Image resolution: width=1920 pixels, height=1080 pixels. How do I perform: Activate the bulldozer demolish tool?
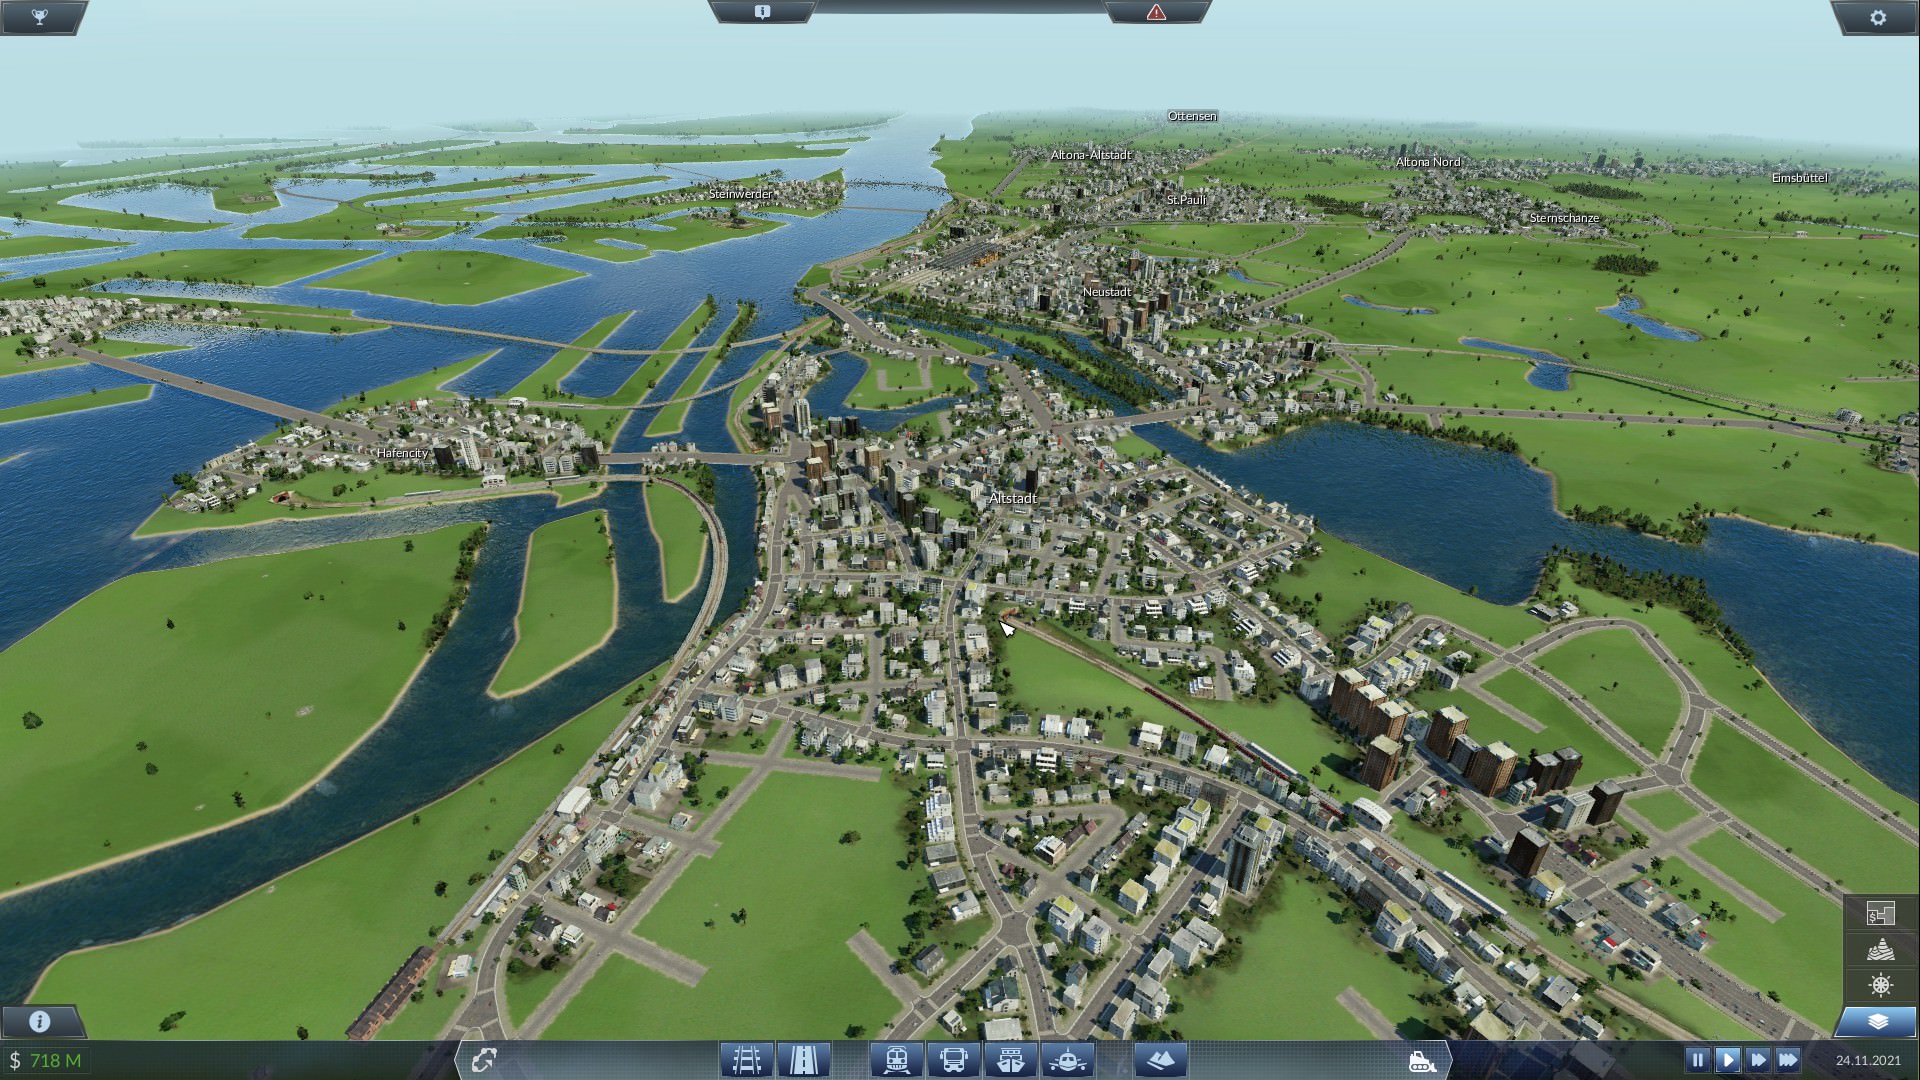coord(1423,1060)
